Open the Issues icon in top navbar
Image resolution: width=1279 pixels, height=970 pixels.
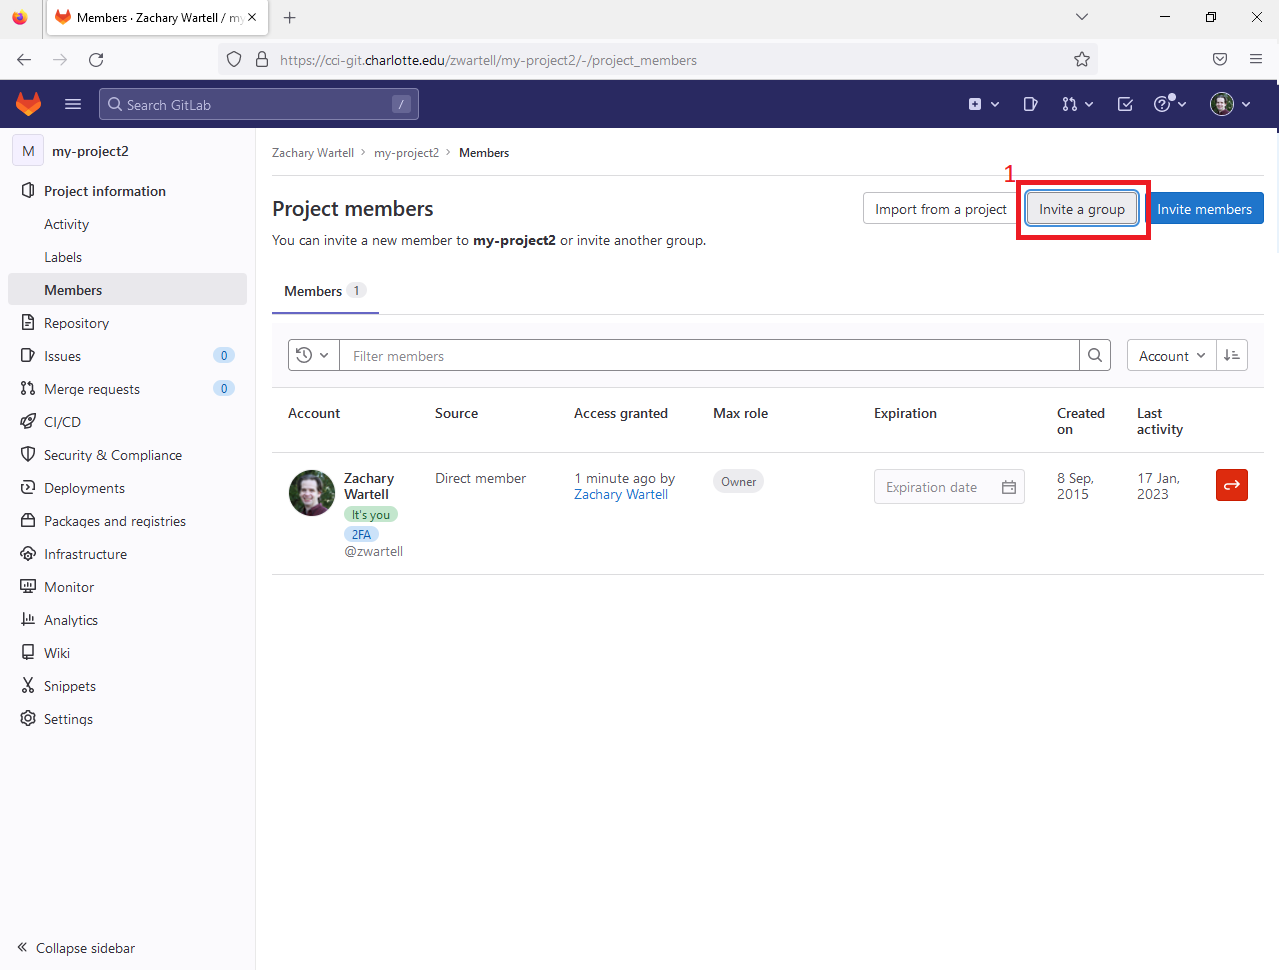[1030, 104]
